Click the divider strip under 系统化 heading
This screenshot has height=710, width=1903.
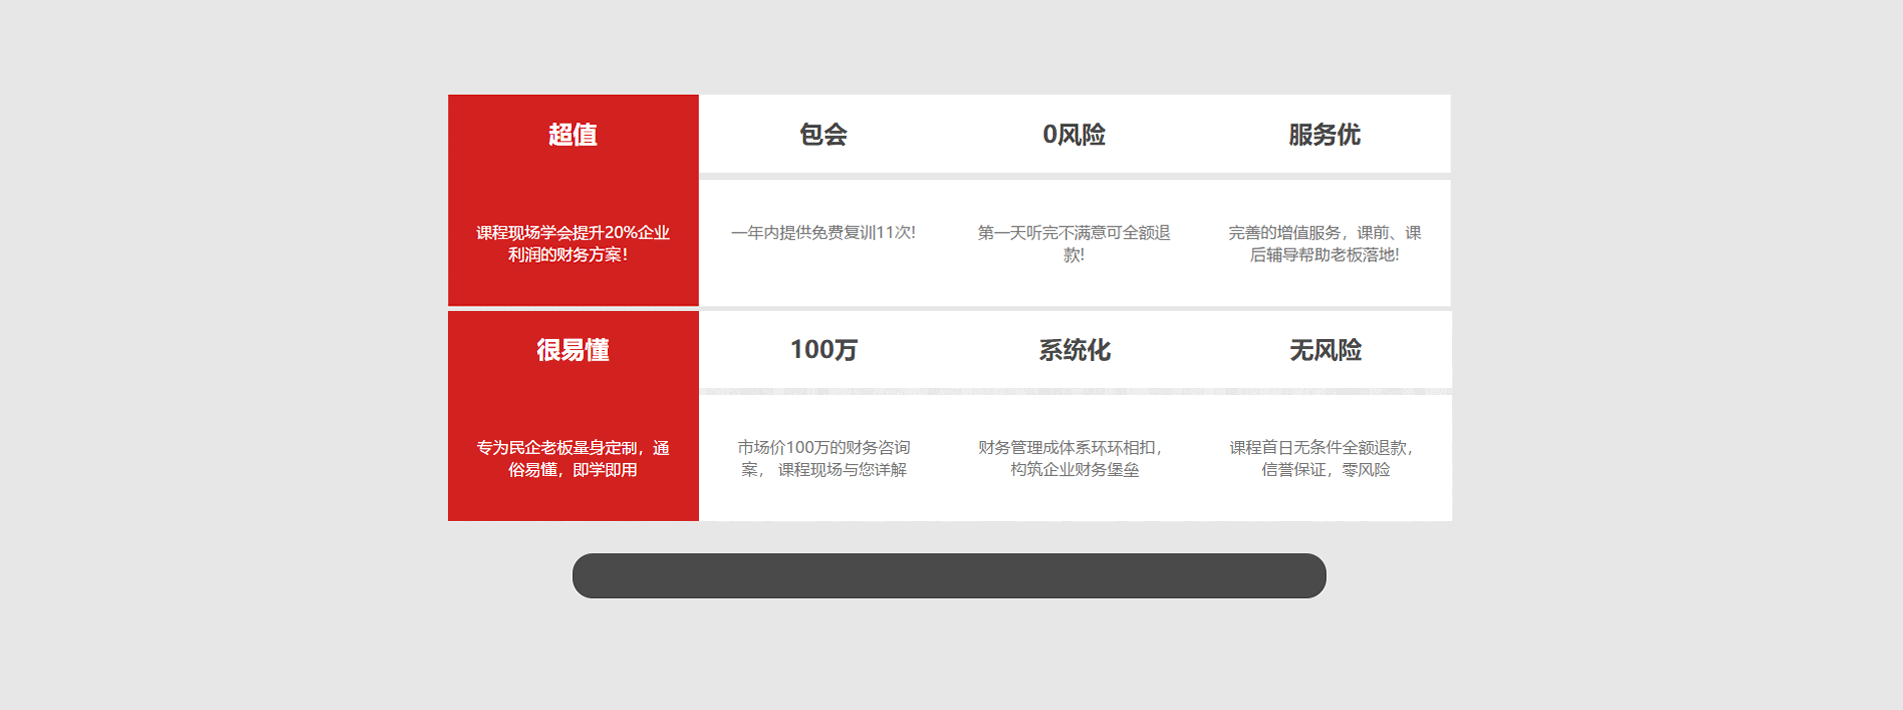click(x=1074, y=391)
